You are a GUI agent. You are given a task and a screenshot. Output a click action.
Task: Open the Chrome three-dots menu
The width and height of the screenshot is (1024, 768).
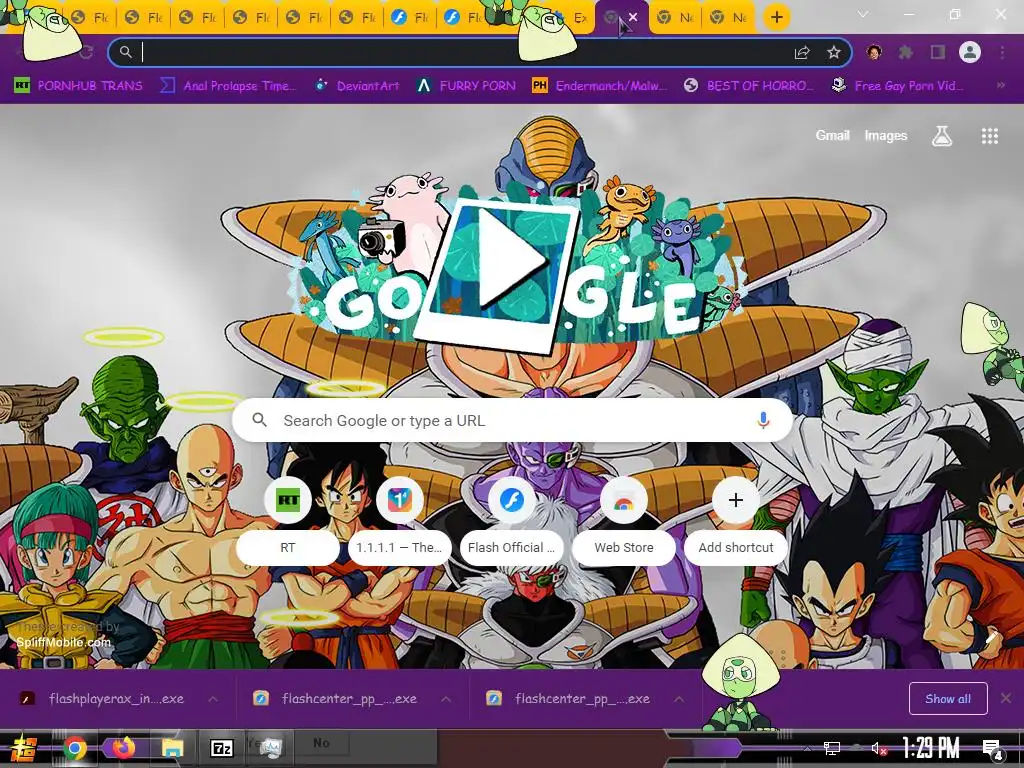[x=1002, y=52]
